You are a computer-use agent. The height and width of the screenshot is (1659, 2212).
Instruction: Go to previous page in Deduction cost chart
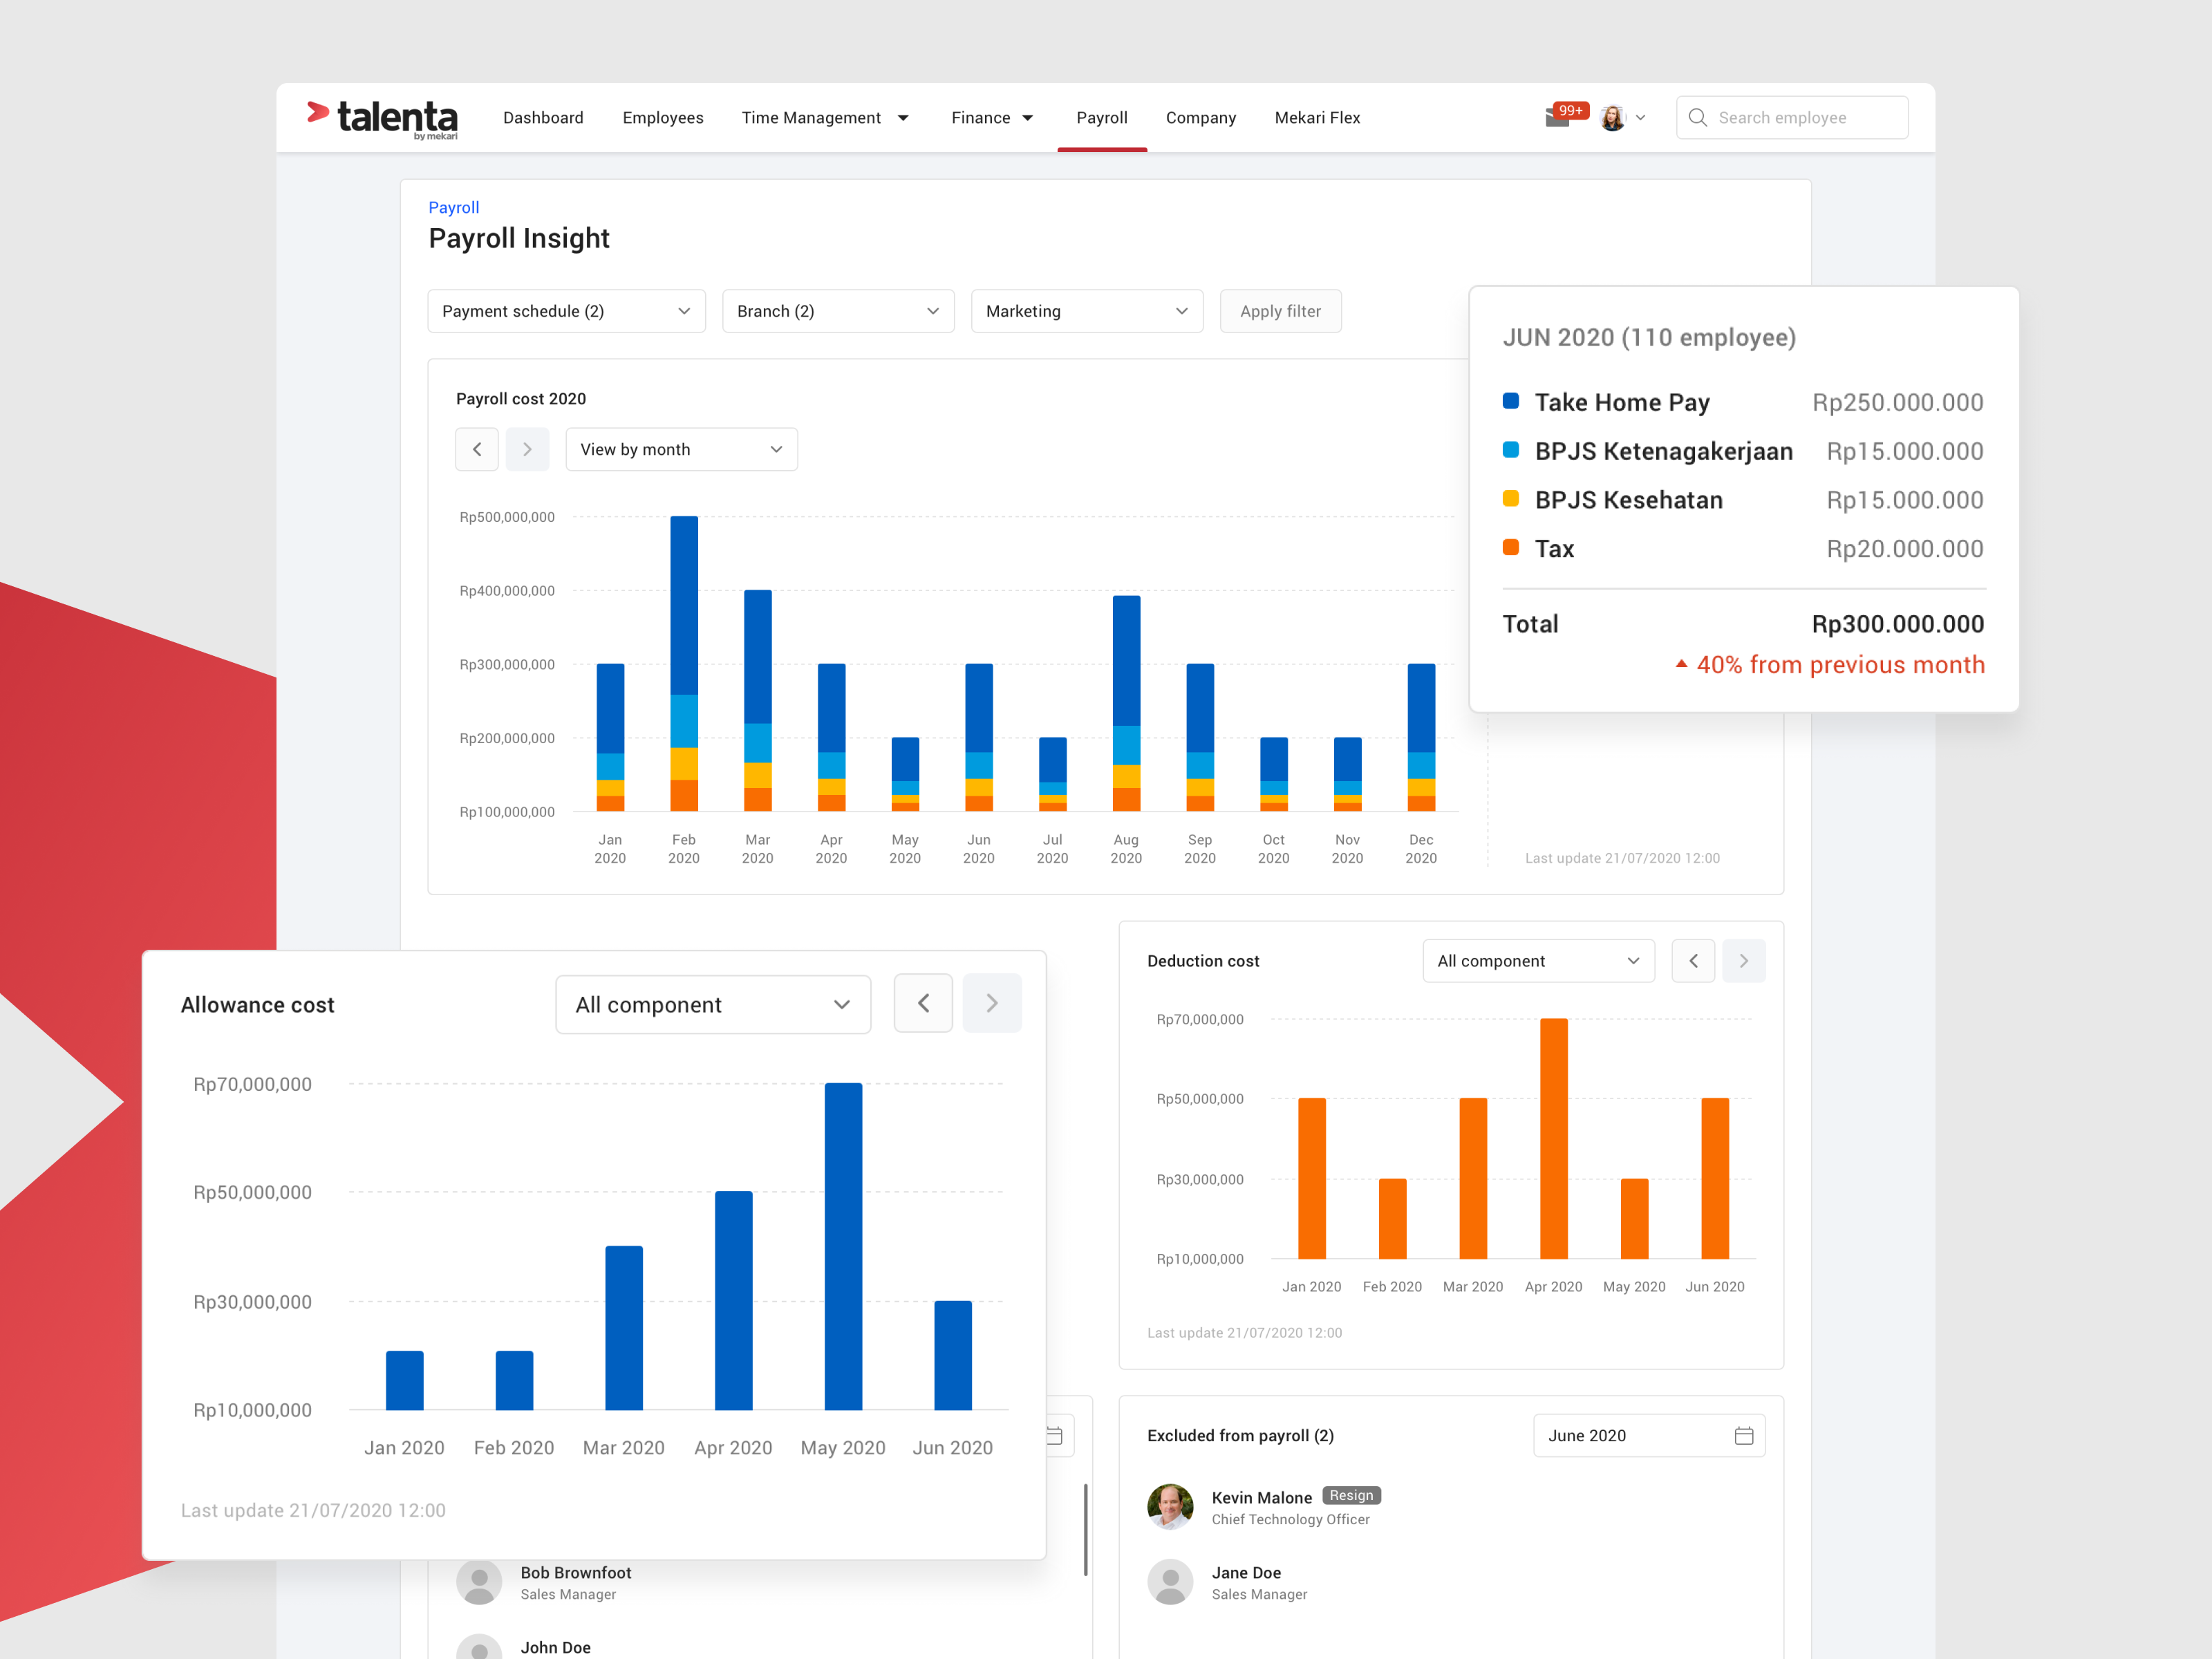coord(1693,961)
